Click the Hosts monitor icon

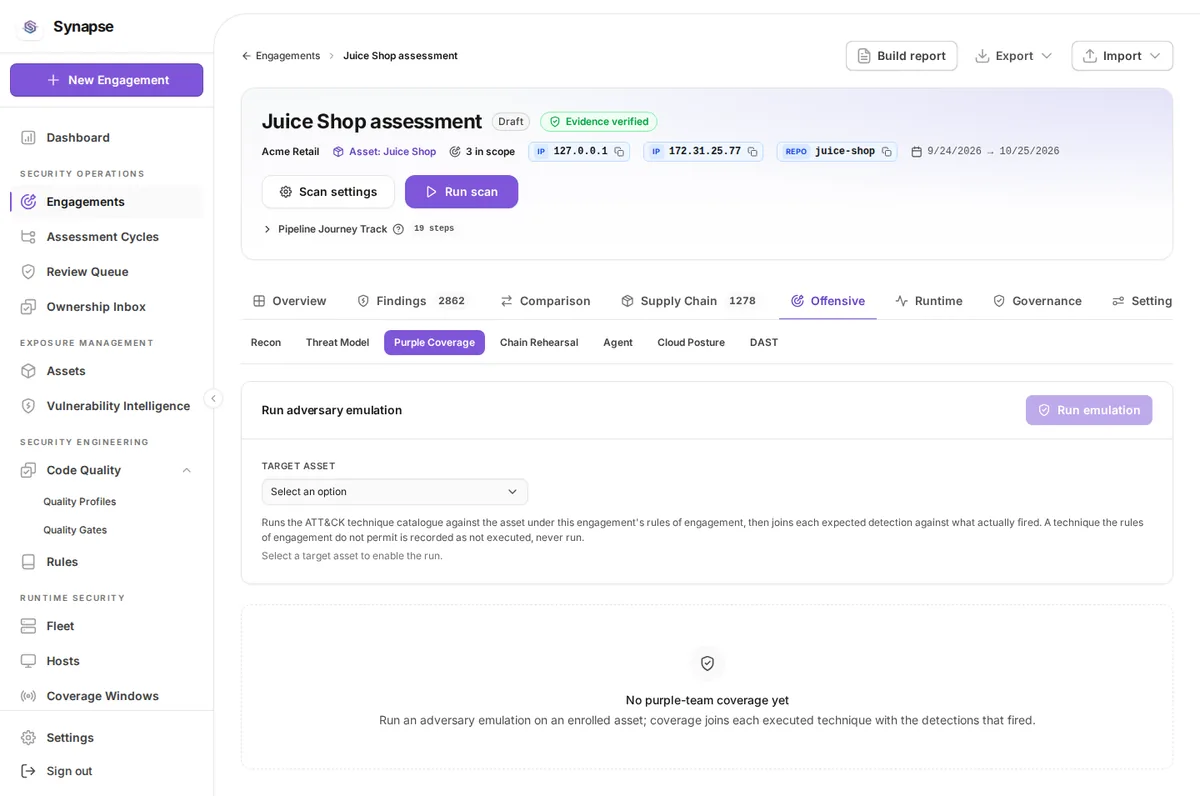pyautogui.click(x=28, y=660)
